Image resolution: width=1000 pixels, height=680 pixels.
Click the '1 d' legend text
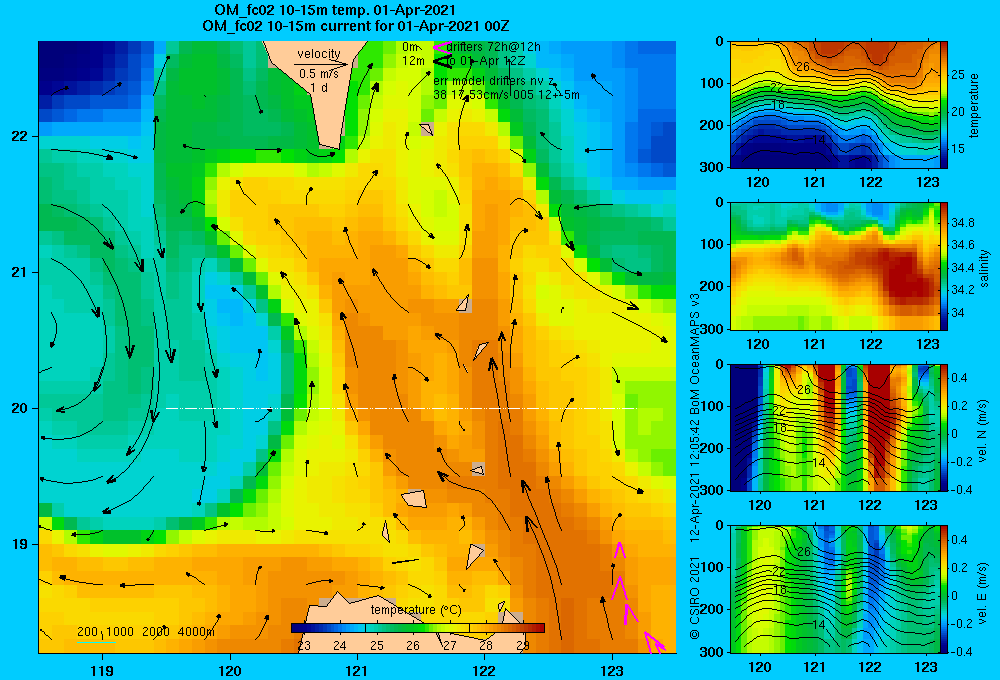pos(319,87)
